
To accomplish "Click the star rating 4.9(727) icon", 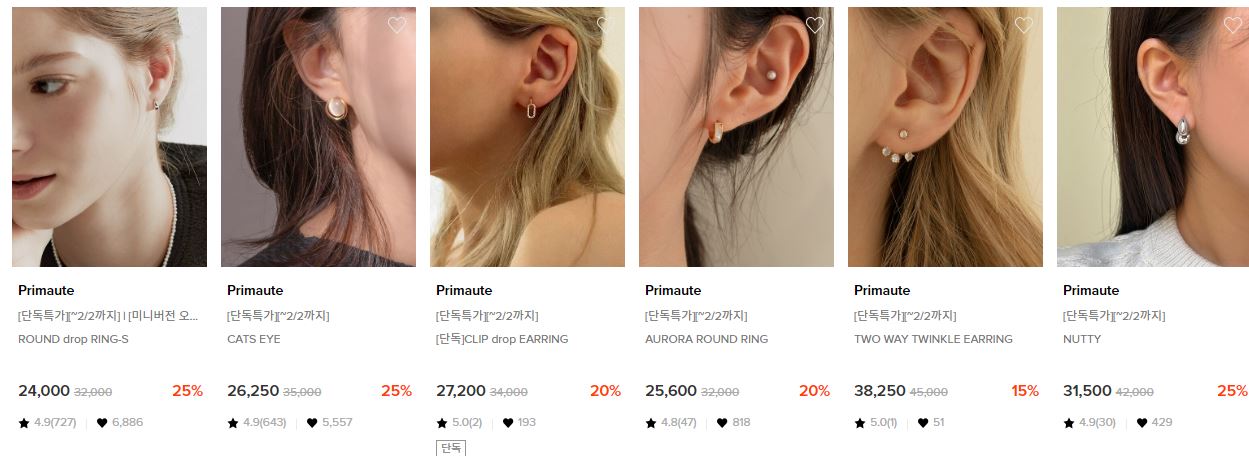I will click(24, 423).
